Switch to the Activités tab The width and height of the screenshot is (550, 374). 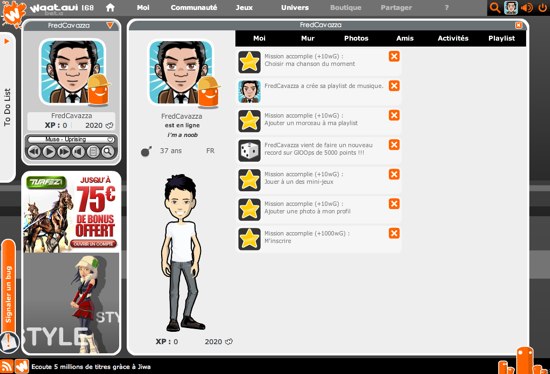(x=453, y=39)
